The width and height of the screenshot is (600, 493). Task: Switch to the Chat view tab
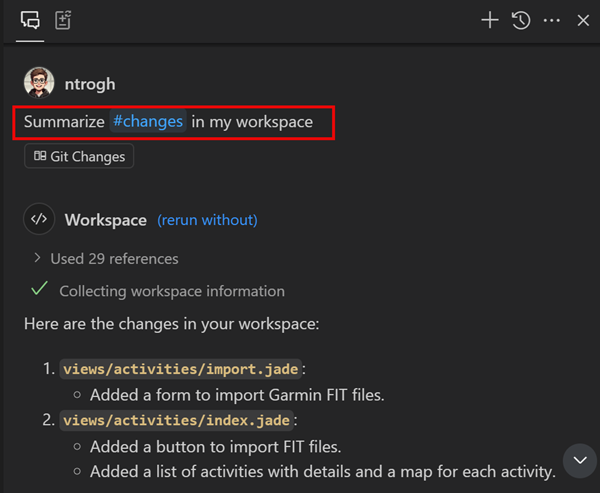[x=30, y=20]
